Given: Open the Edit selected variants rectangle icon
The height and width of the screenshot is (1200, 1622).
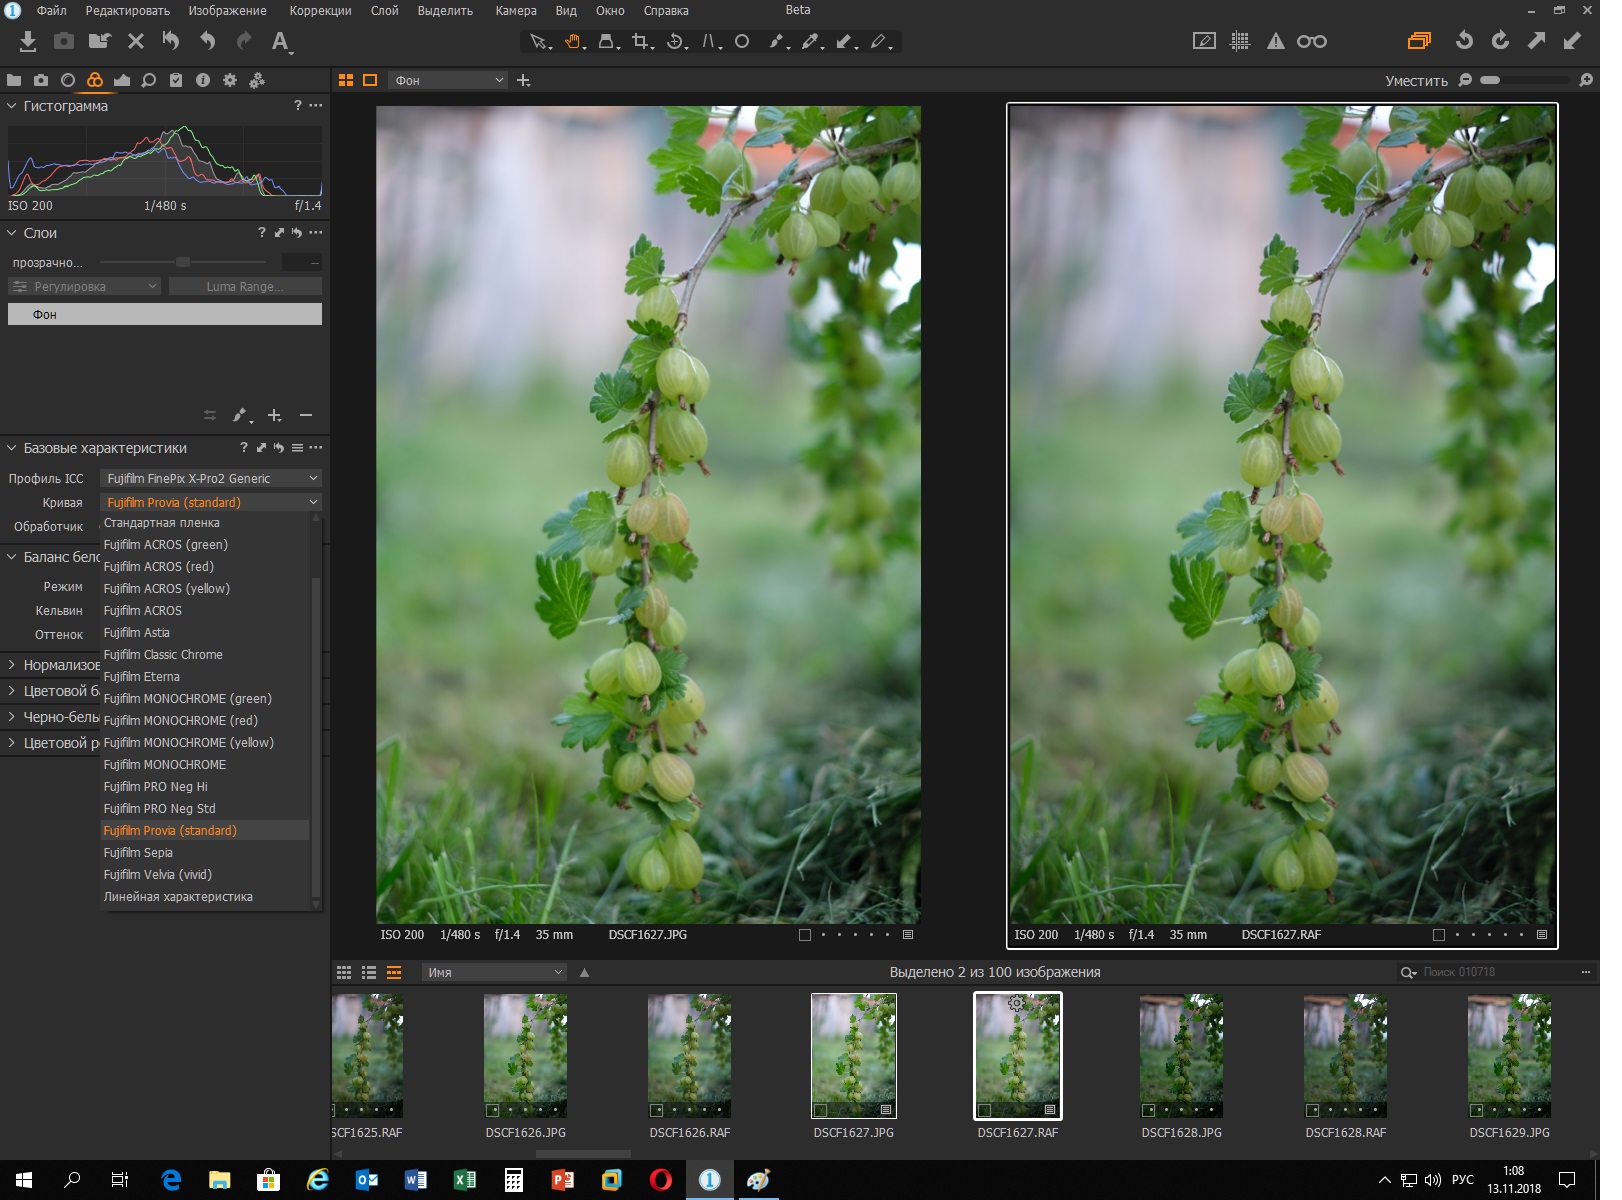Looking at the screenshot, I should [1205, 41].
